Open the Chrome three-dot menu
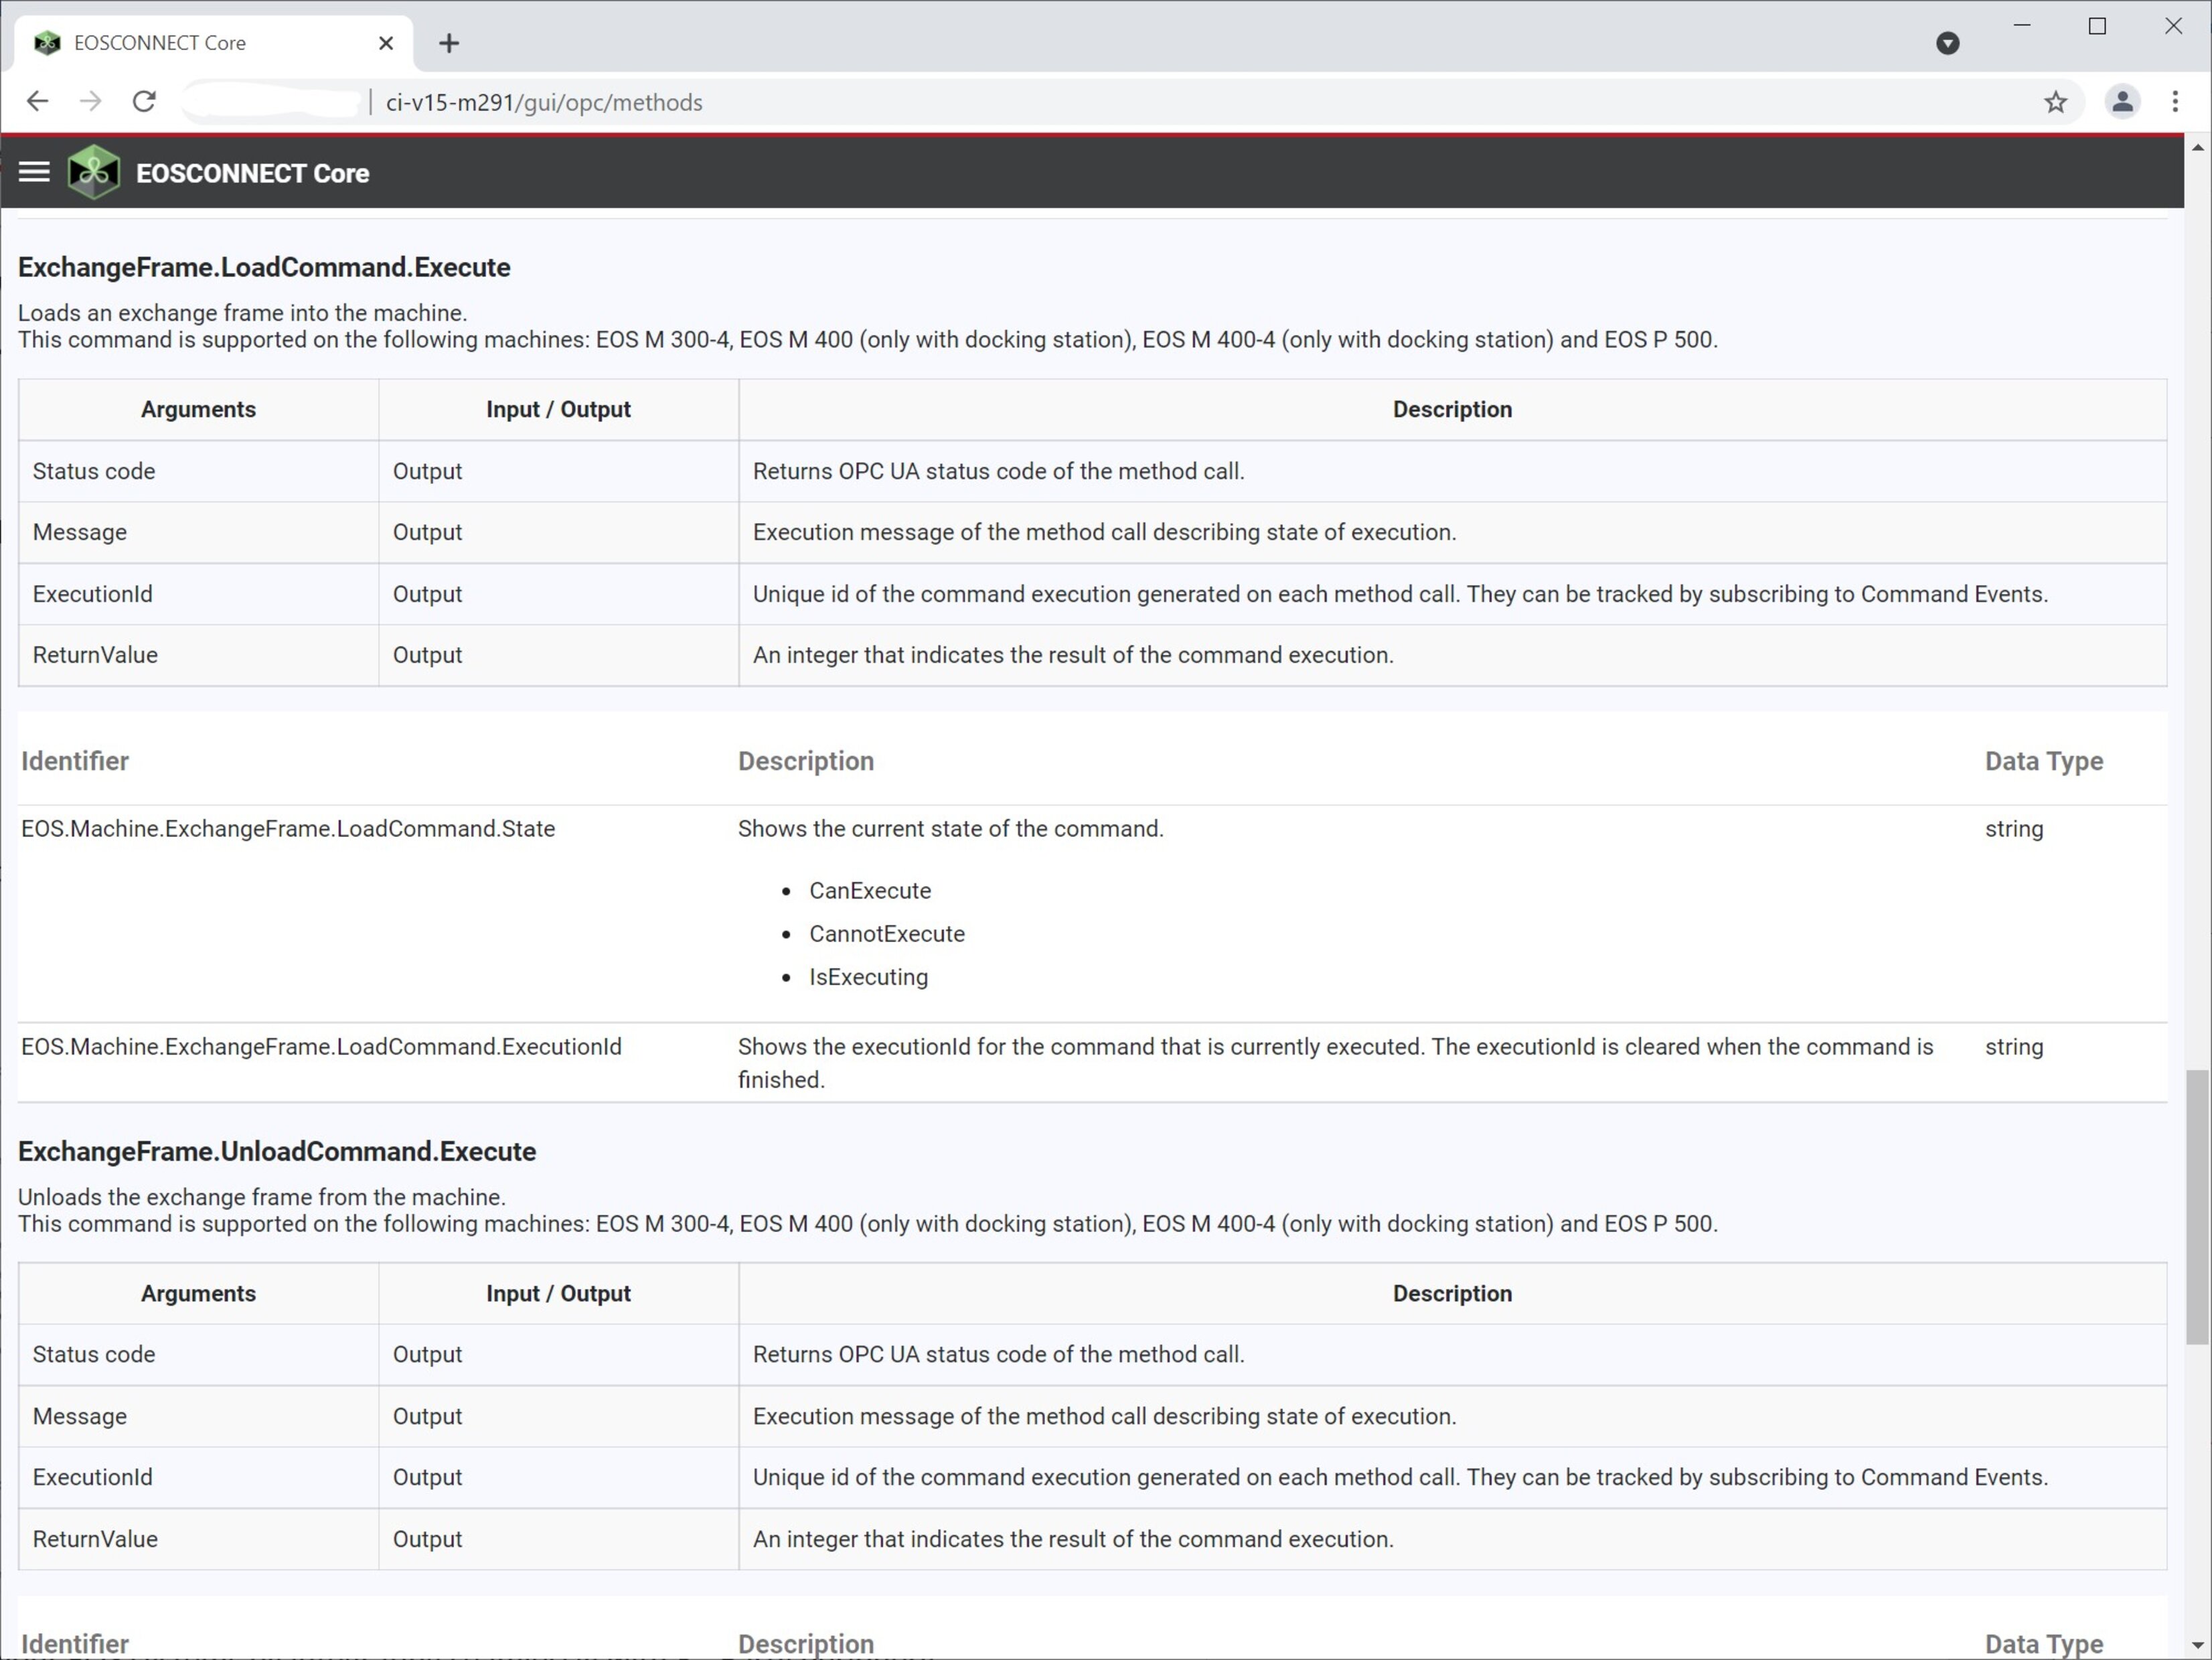Screen dimensions: 2212x1660 coord(2175,101)
